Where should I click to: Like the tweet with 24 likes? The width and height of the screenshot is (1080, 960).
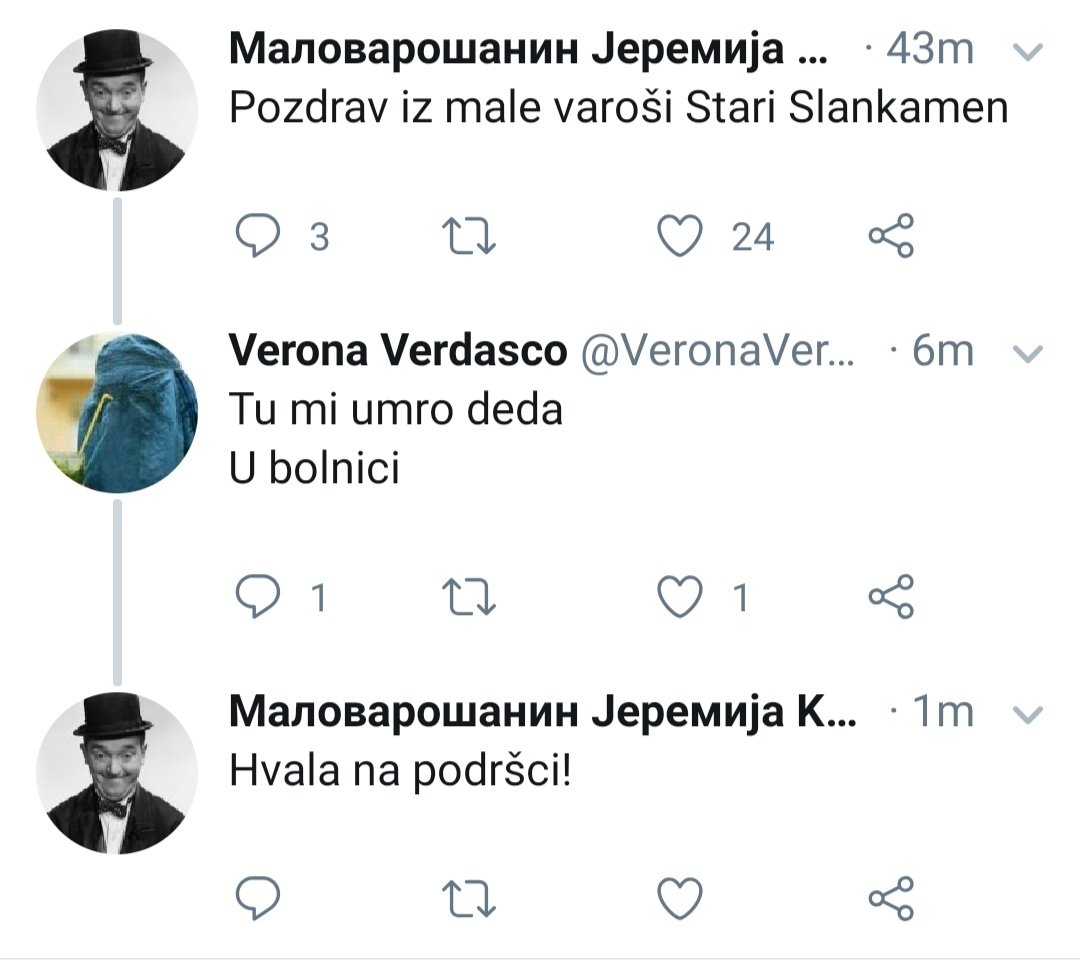pos(681,237)
